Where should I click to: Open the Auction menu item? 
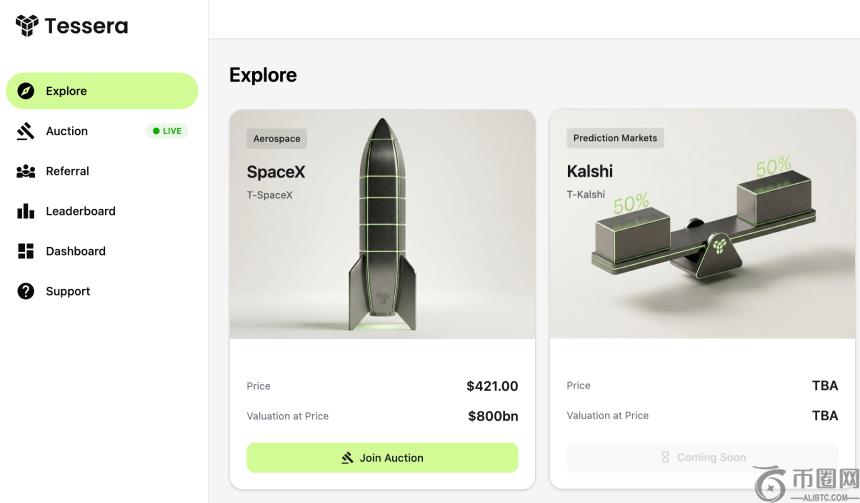point(67,131)
